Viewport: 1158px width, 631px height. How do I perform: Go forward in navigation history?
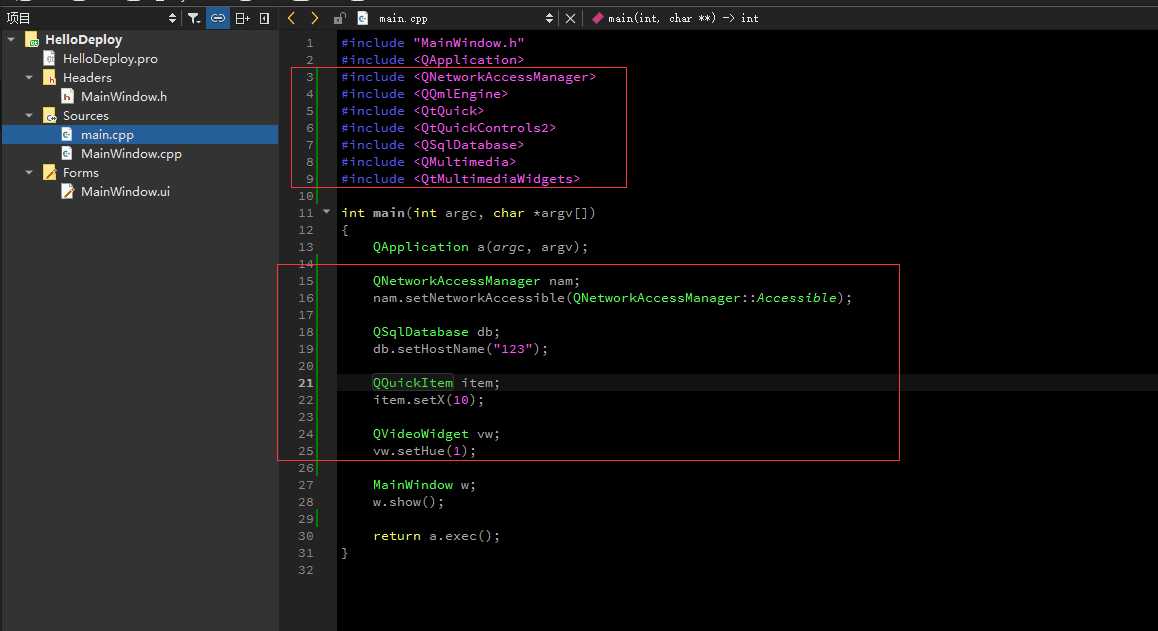tap(315, 18)
